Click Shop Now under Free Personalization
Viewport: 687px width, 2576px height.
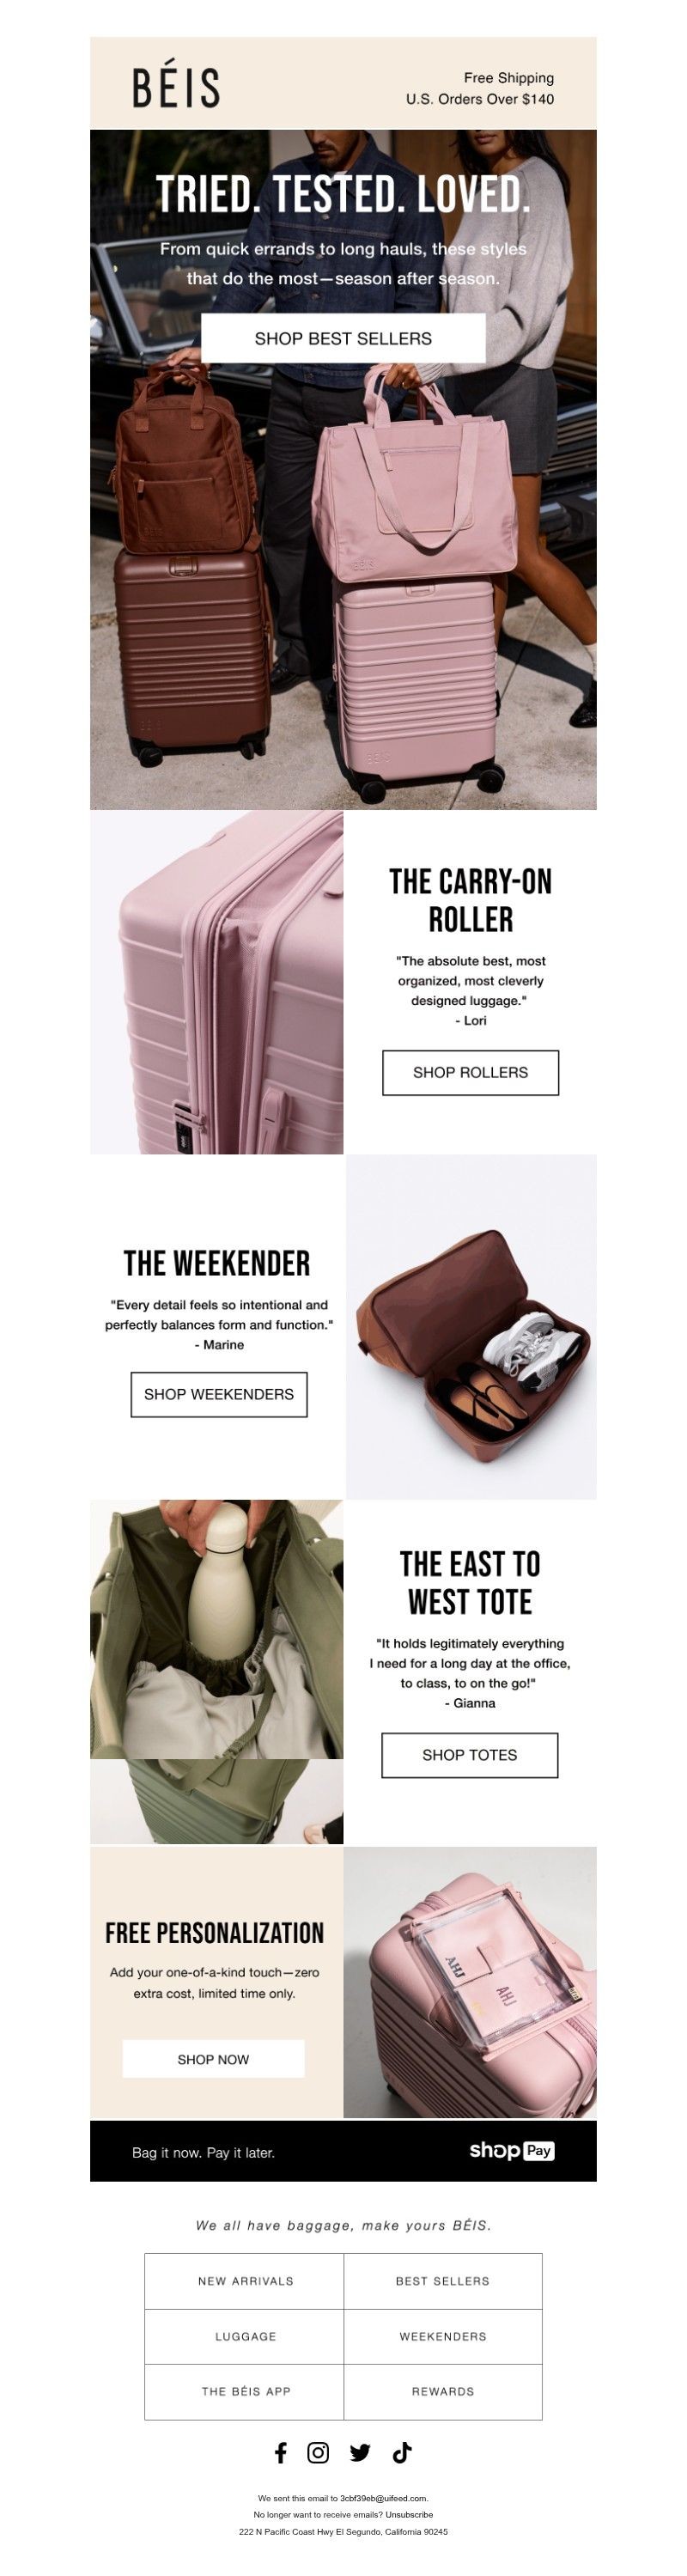coord(213,2059)
